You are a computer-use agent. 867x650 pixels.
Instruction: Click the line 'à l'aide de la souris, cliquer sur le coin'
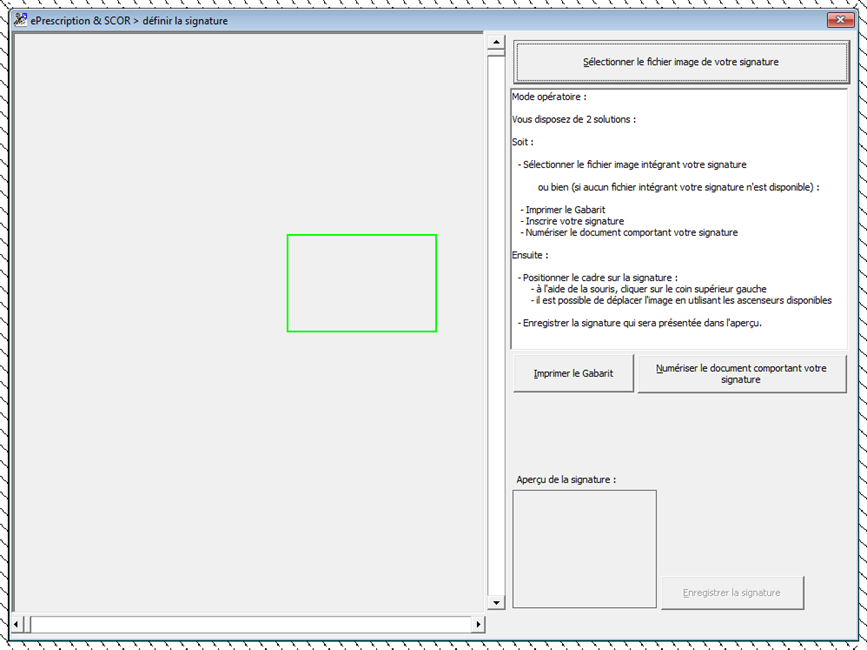click(649, 289)
